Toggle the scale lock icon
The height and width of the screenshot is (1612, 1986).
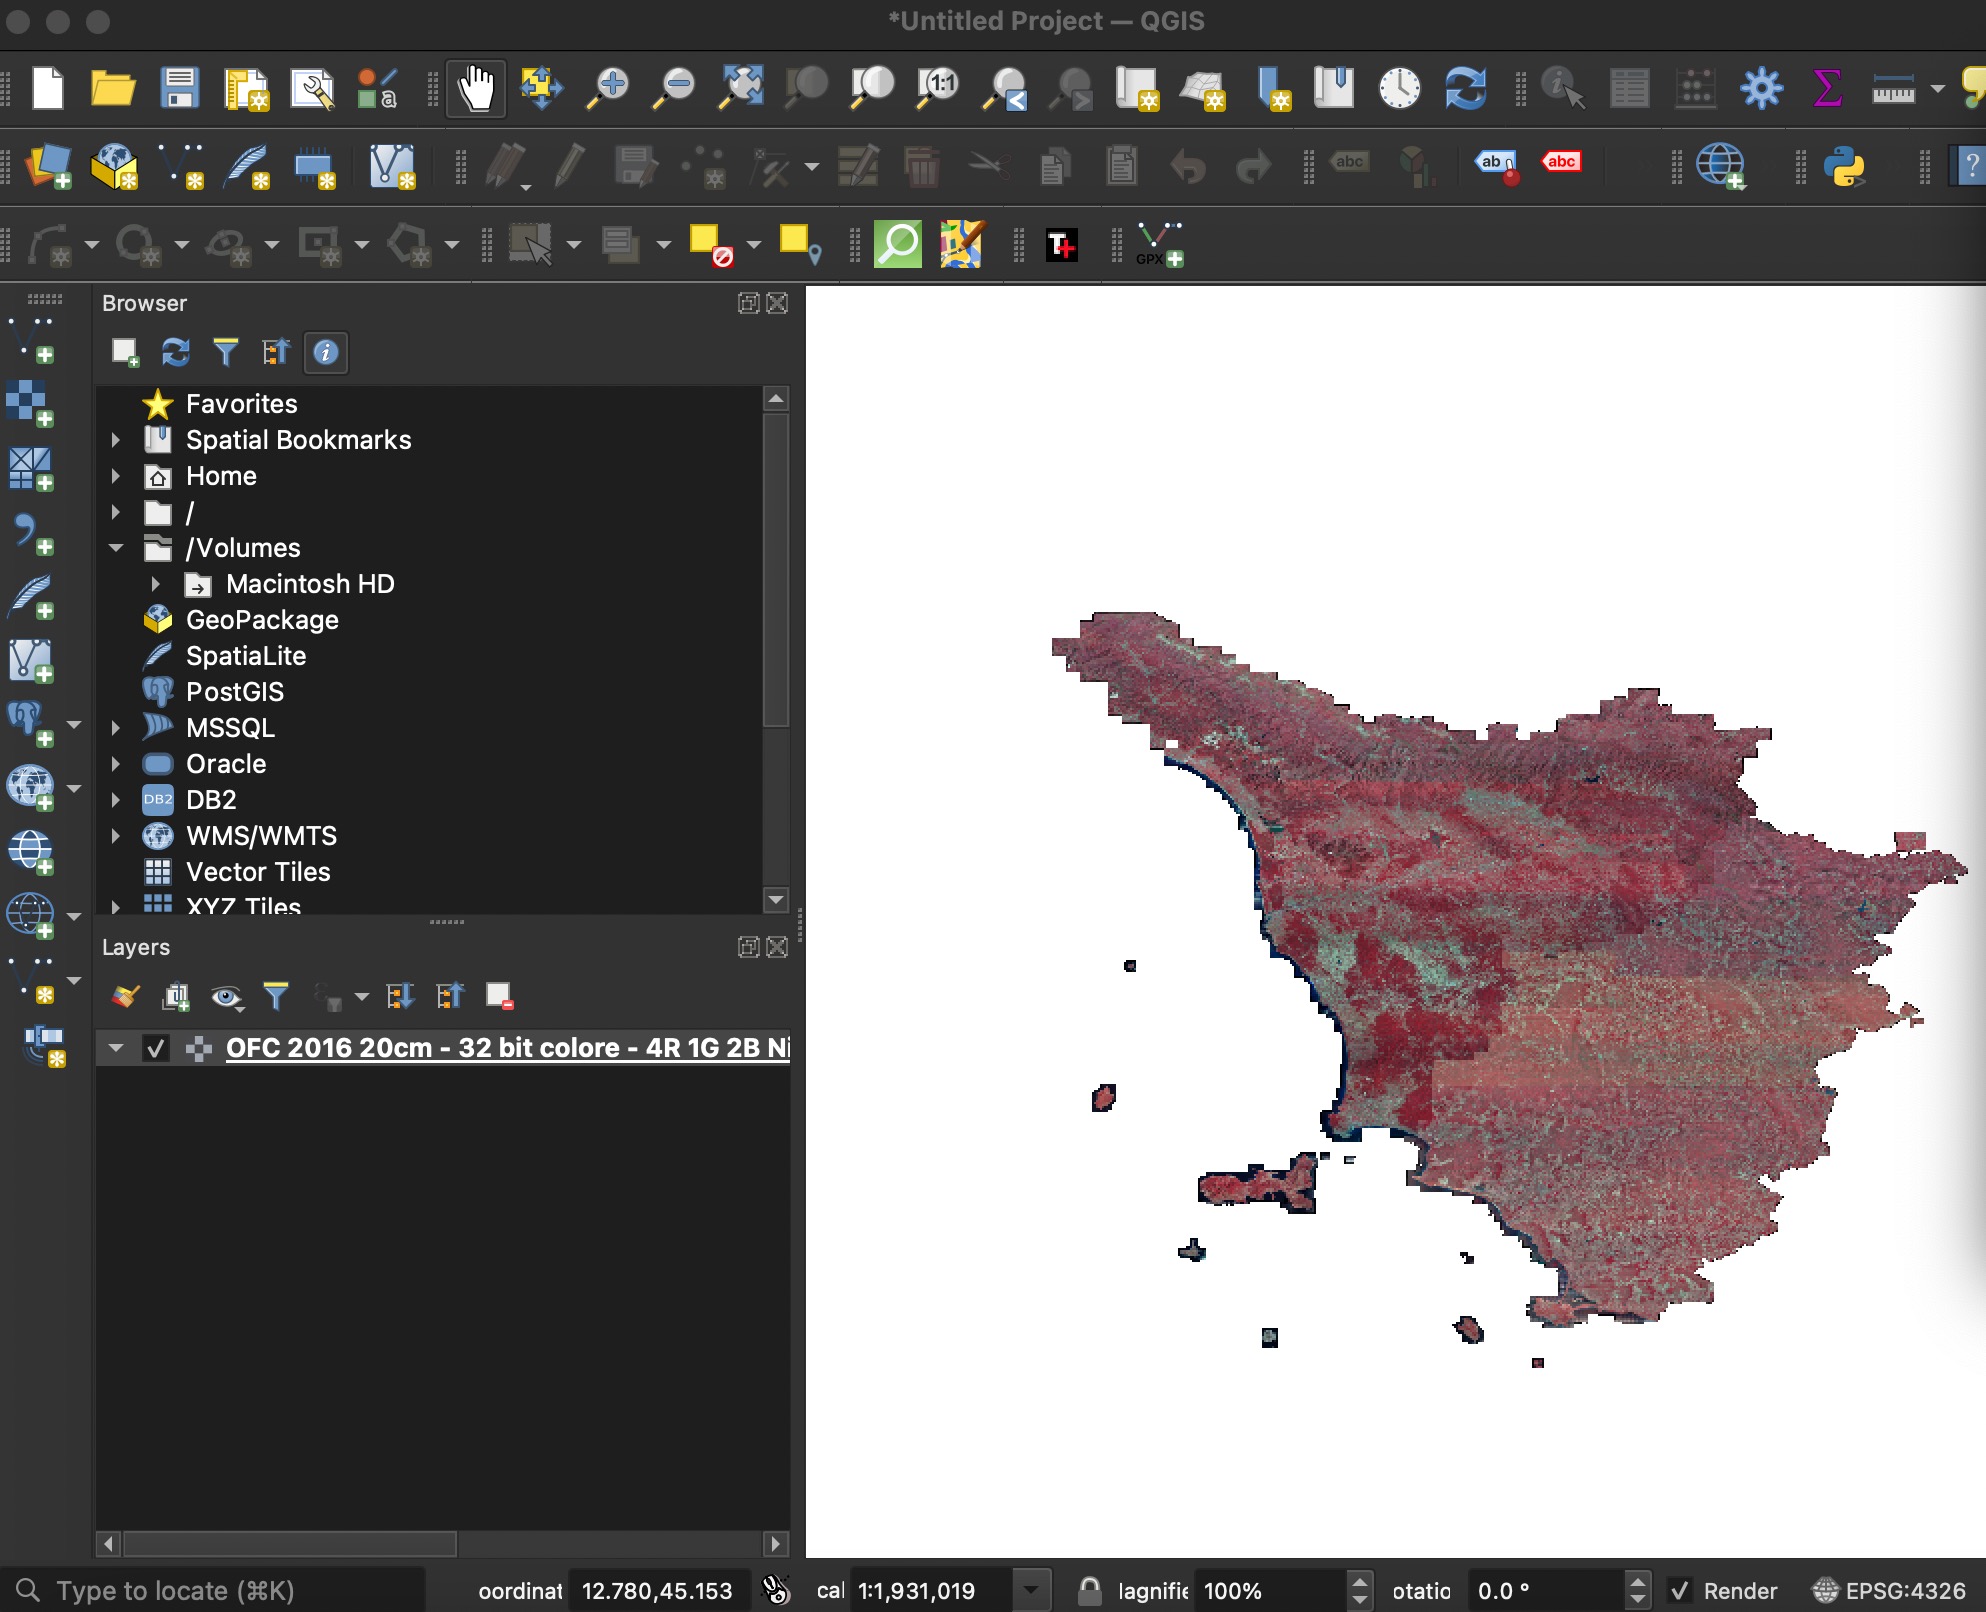click(1089, 1590)
